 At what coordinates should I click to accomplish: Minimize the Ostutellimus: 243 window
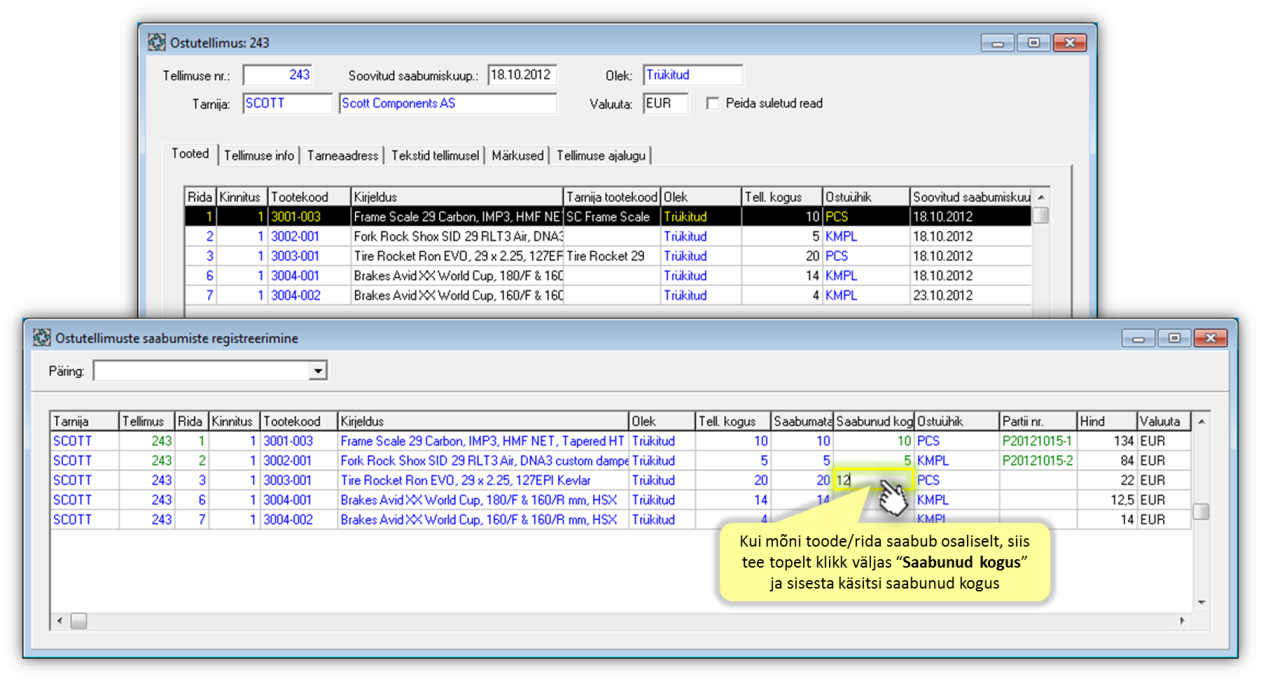pyautogui.click(x=996, y=43)
